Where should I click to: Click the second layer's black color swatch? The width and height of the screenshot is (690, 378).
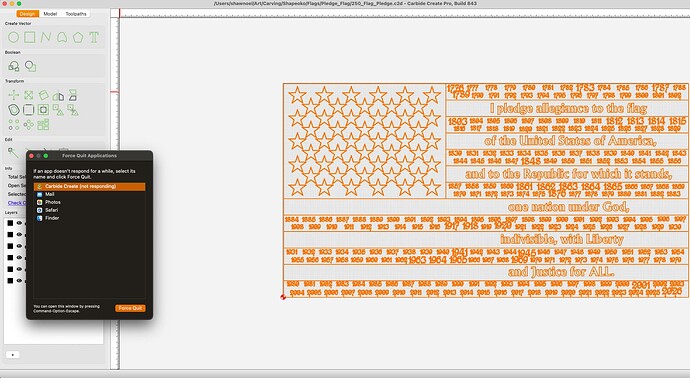[x=10, y=235]
